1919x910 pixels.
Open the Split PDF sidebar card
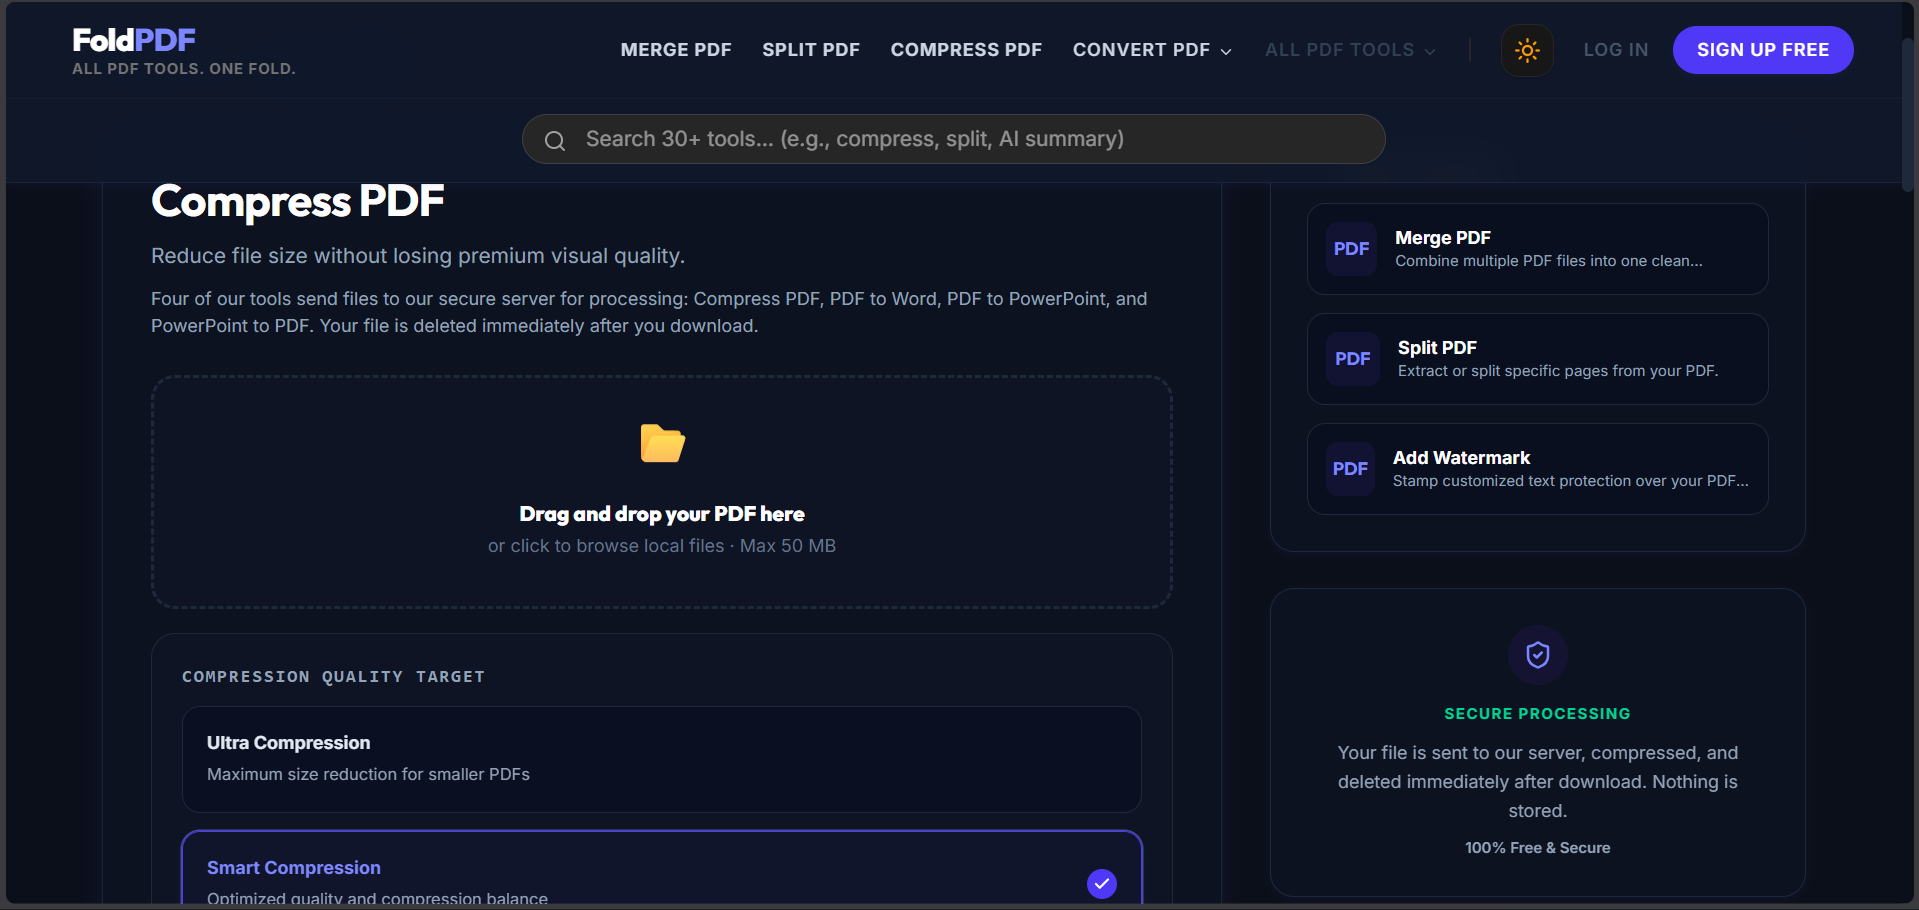point(1537,359)
